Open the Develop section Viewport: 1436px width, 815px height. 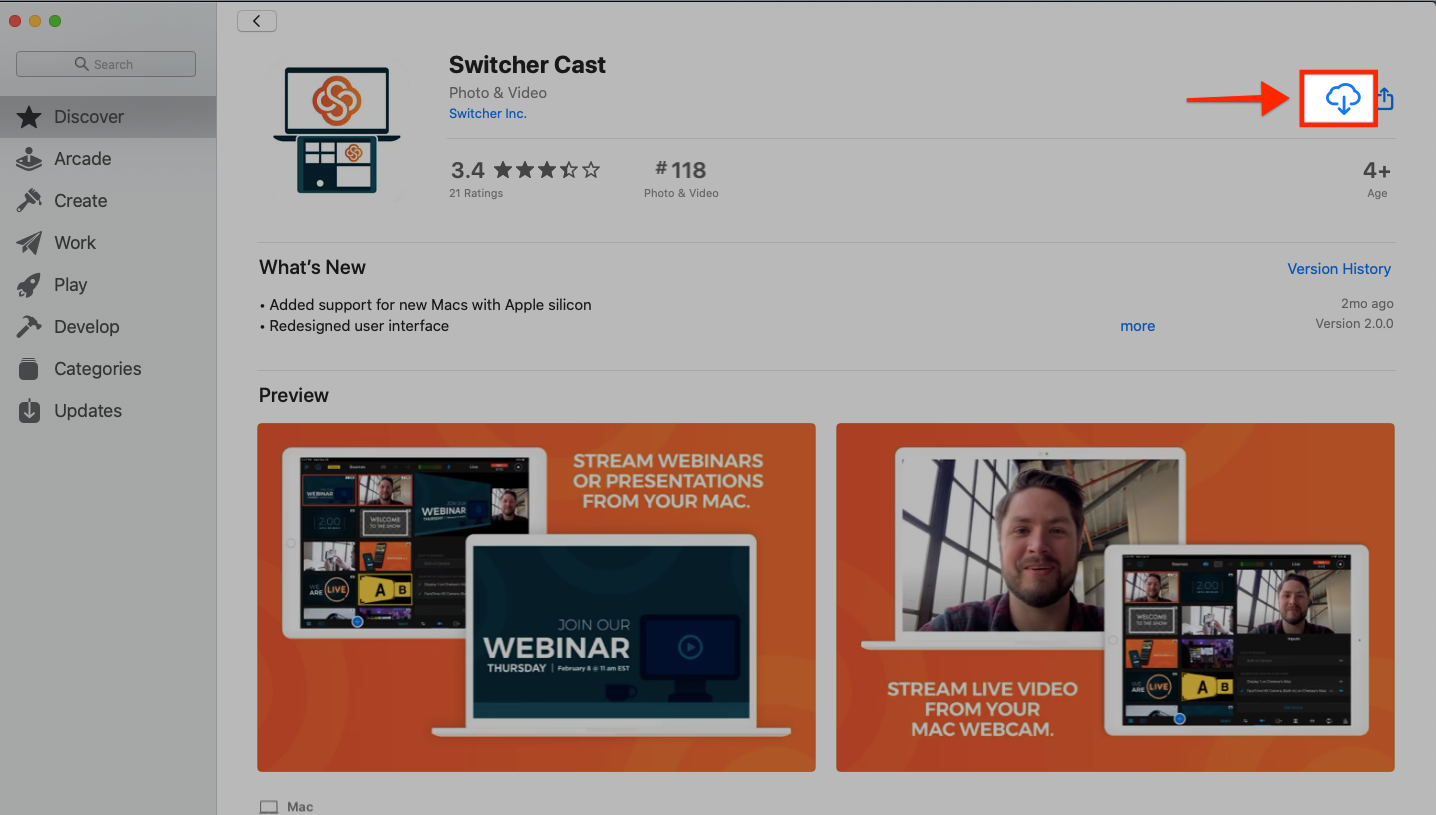(108, 327)
